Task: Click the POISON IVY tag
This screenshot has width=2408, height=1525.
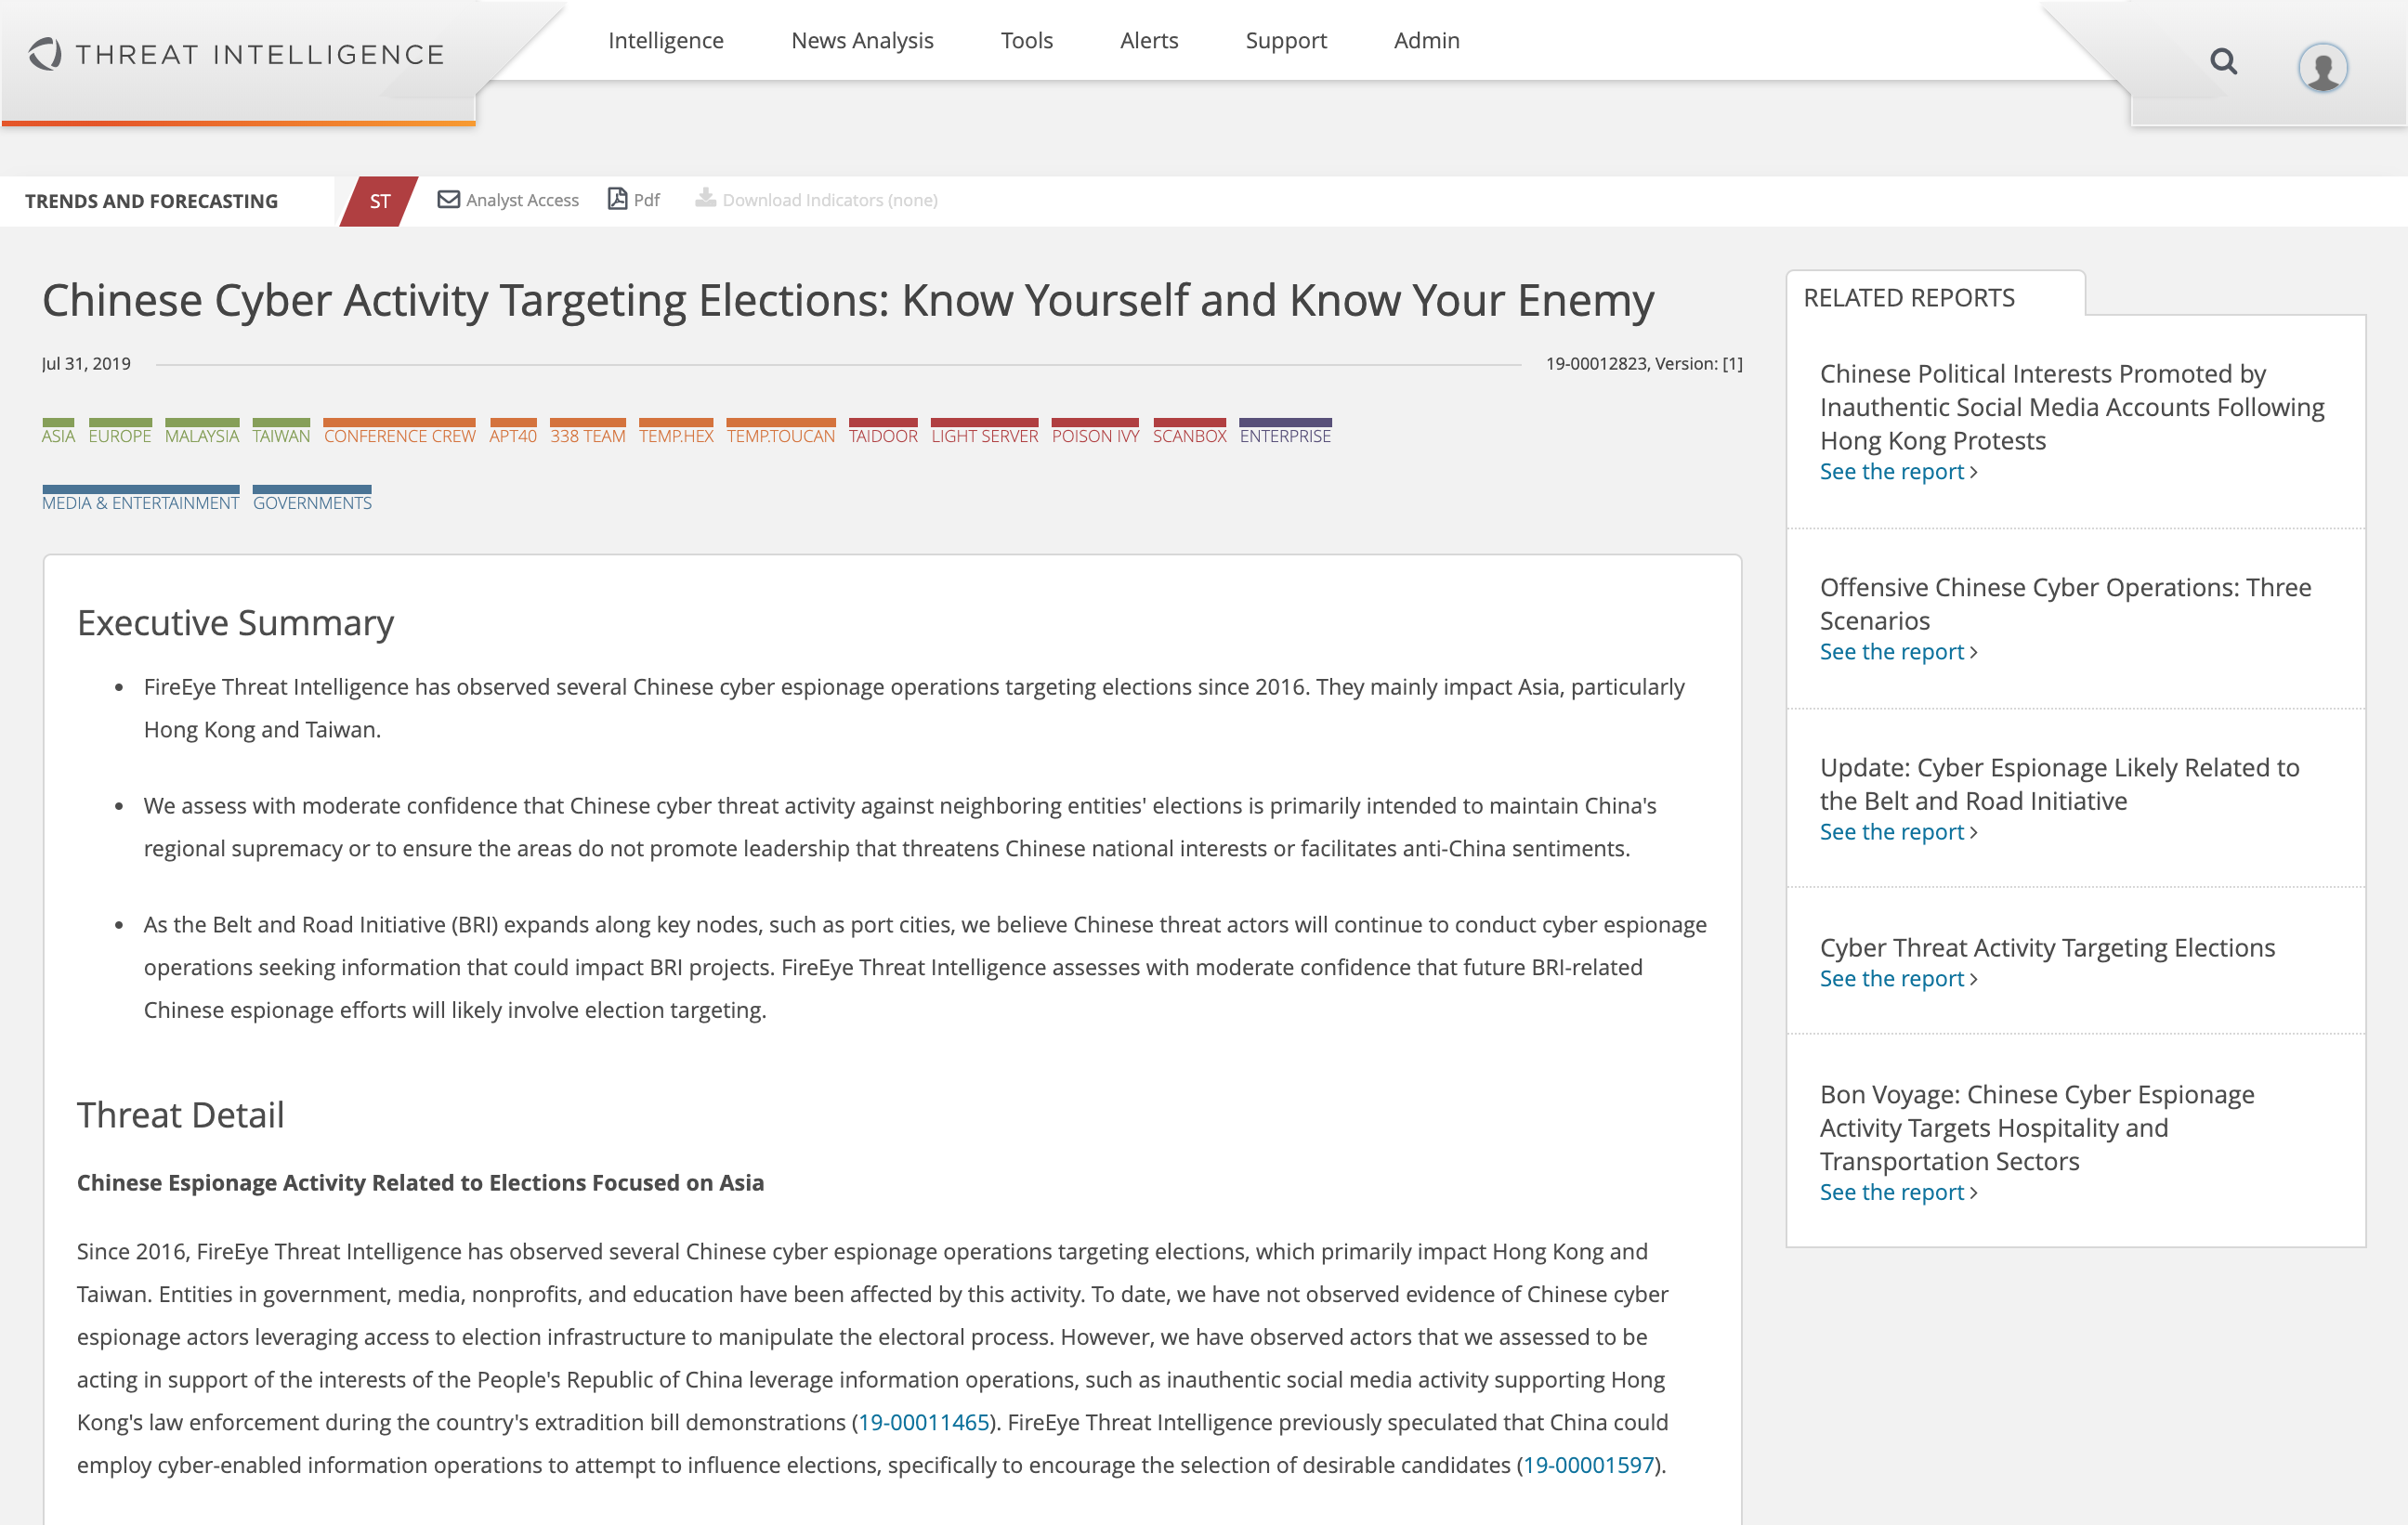Action: (1095, 432)
